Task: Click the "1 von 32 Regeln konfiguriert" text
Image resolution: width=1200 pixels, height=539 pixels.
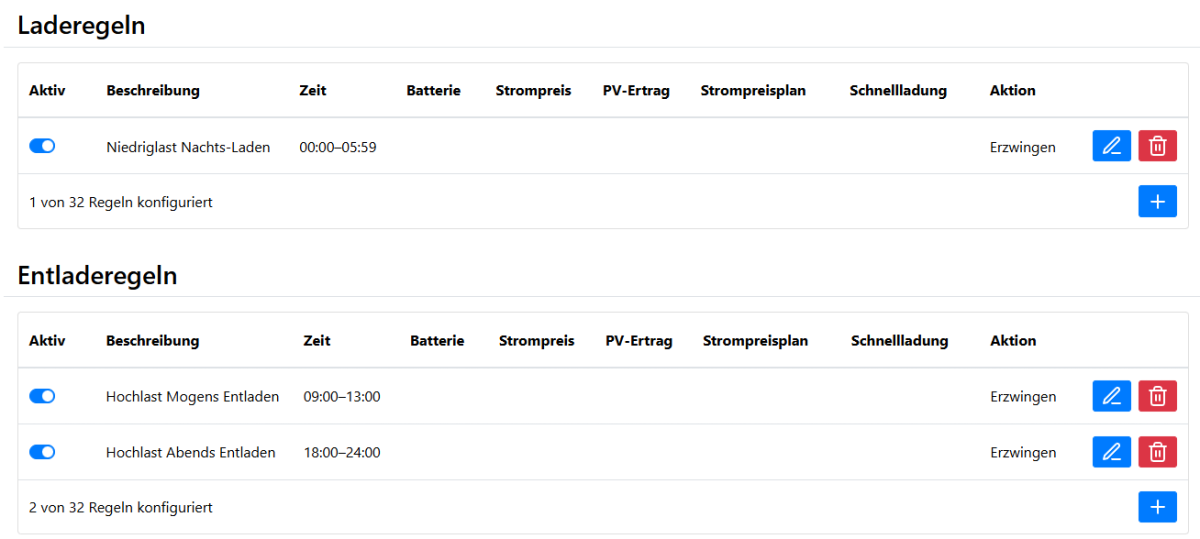Action: pyautogui.click(x=120, y=202)
